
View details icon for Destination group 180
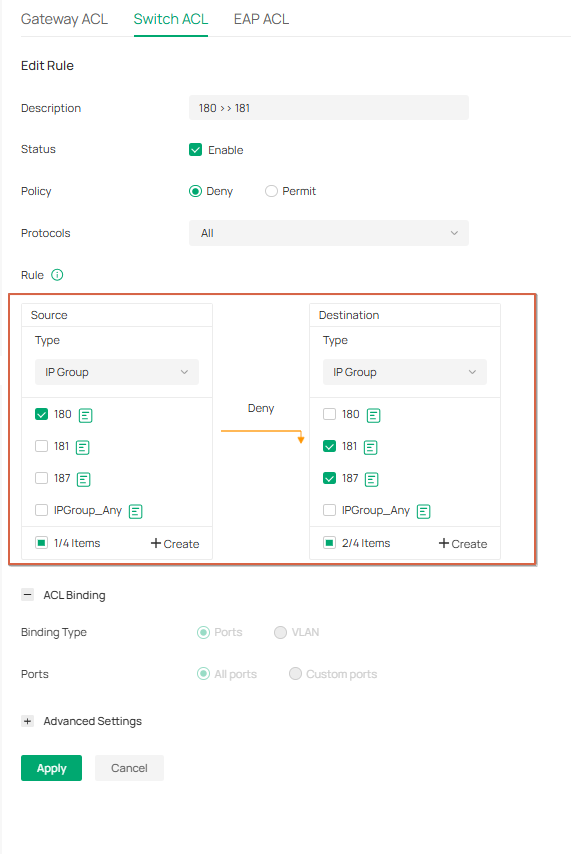[373, 416]
